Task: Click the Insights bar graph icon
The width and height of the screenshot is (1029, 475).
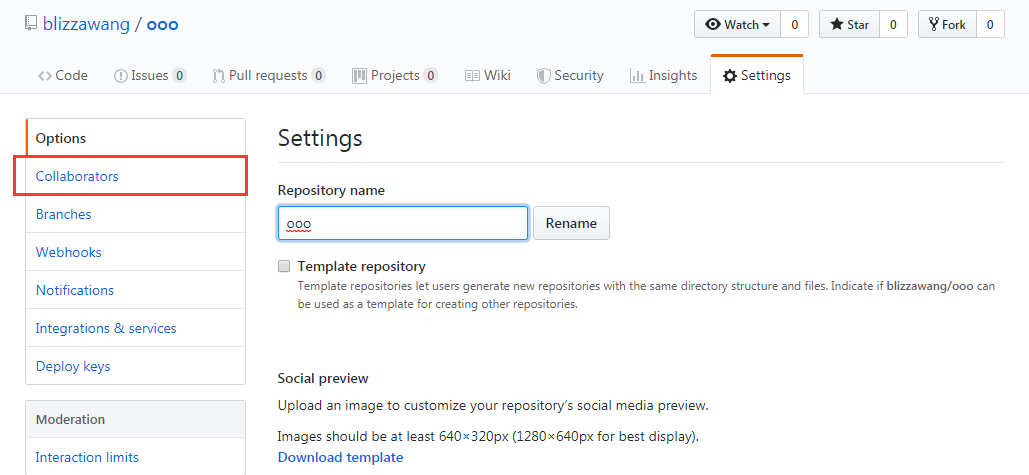Action: (637, 76)
